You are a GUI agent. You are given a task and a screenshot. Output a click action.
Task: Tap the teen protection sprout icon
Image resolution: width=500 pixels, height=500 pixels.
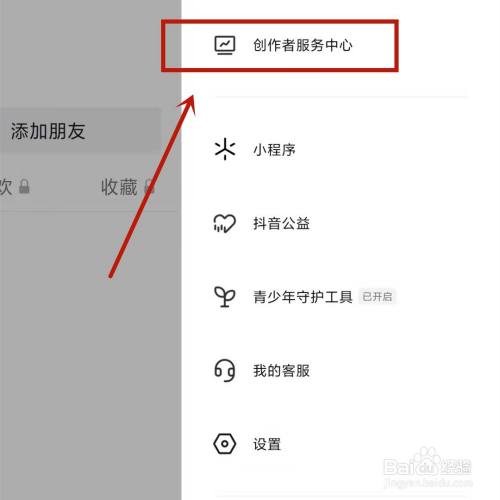point(225,297)
